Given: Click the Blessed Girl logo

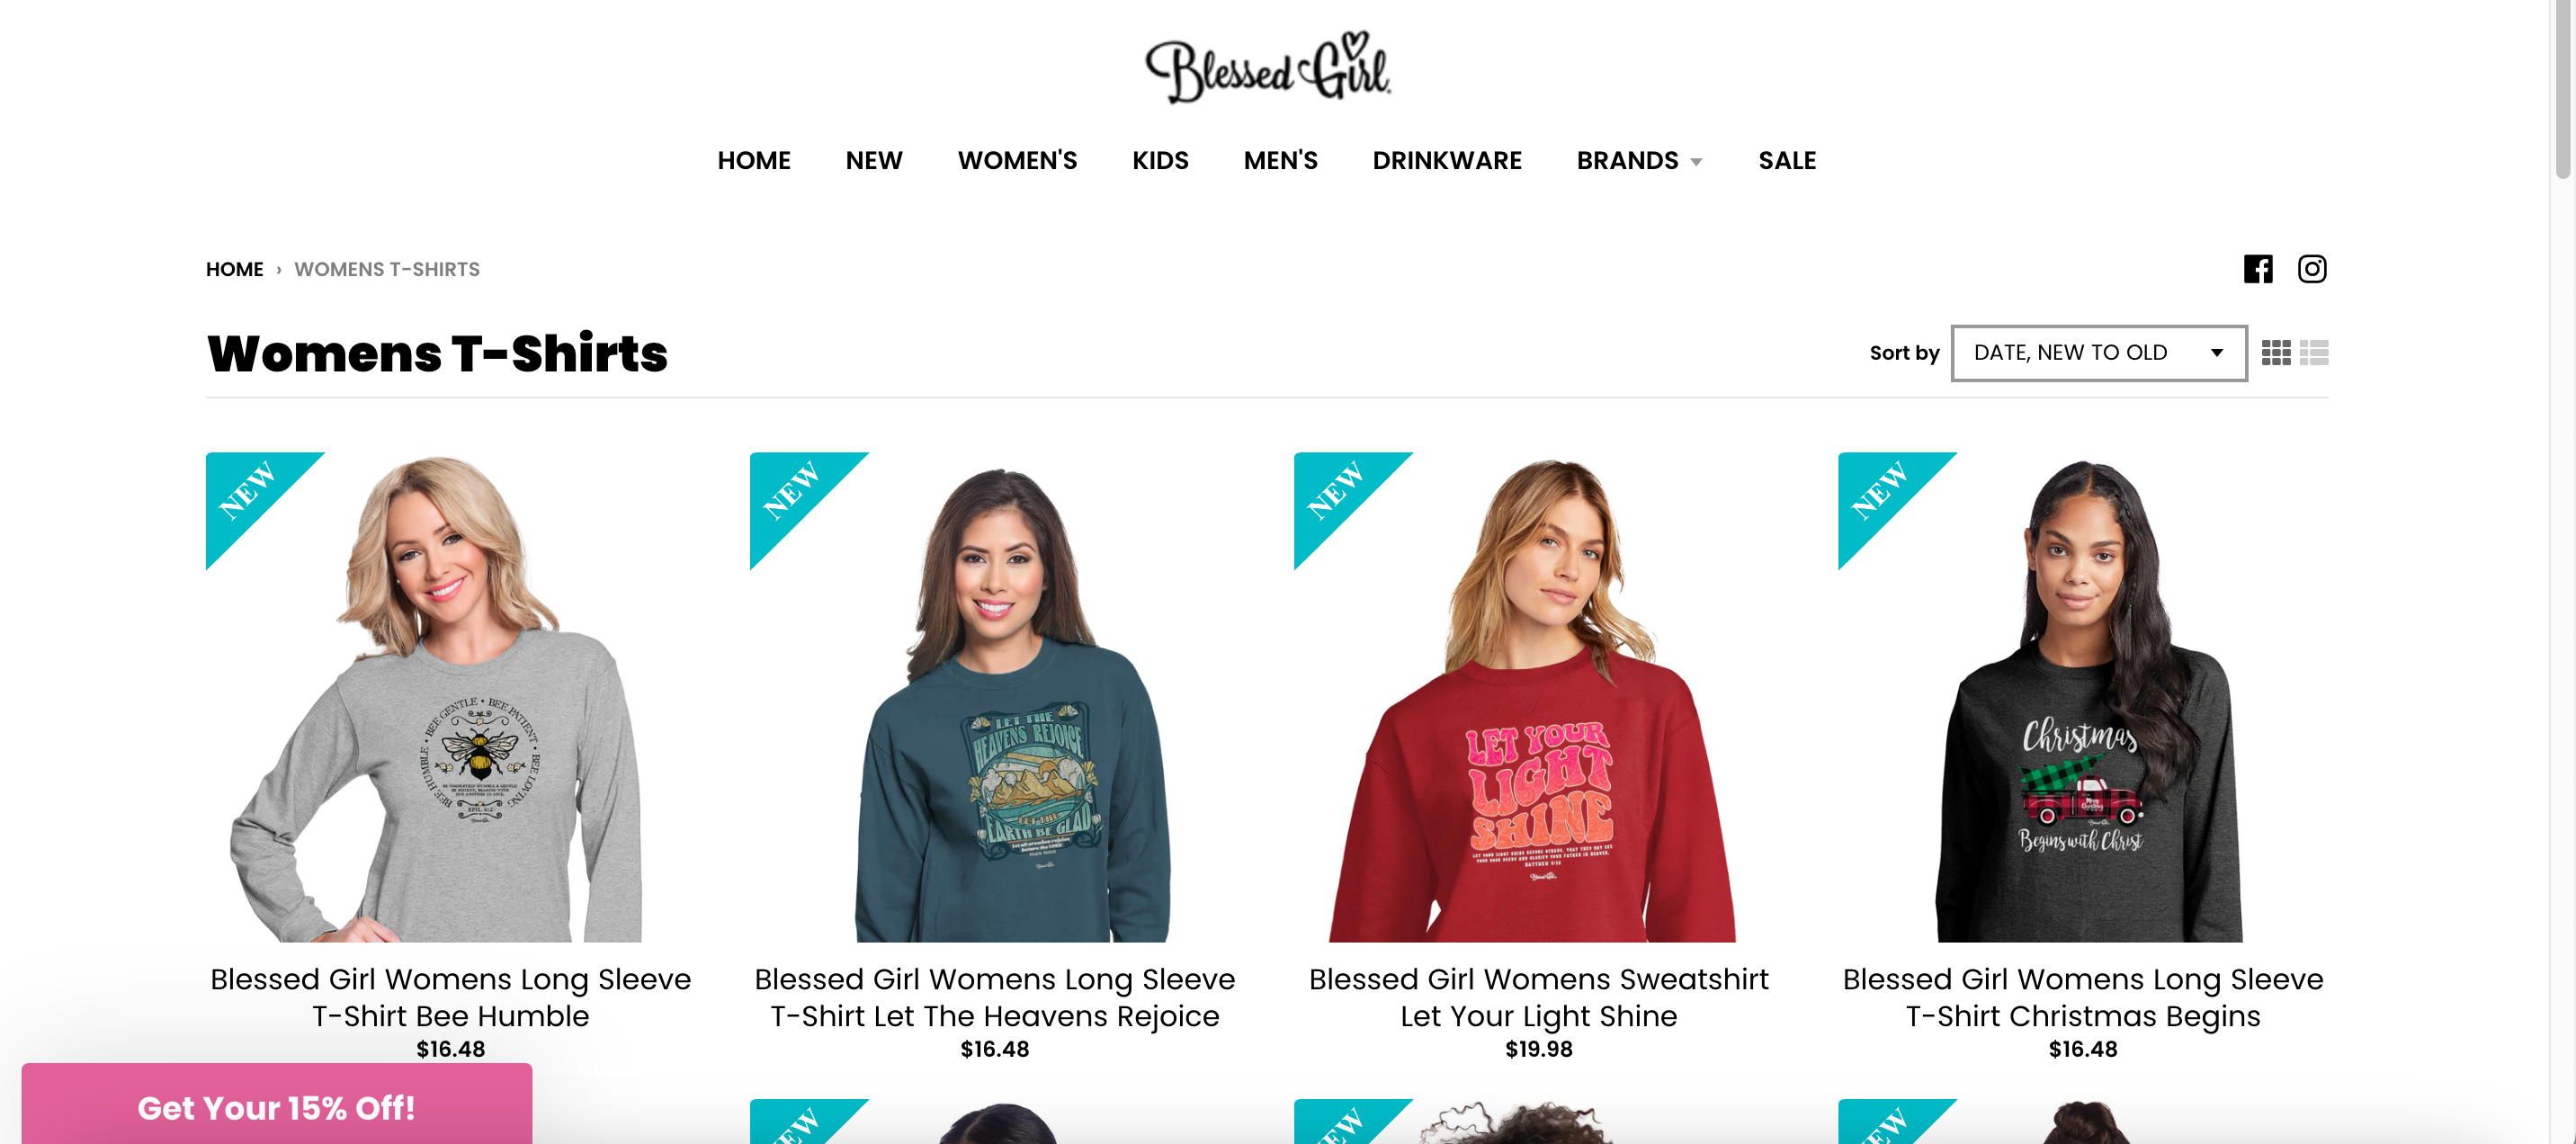Looking at the screenshot, I should click(1268, 67).
